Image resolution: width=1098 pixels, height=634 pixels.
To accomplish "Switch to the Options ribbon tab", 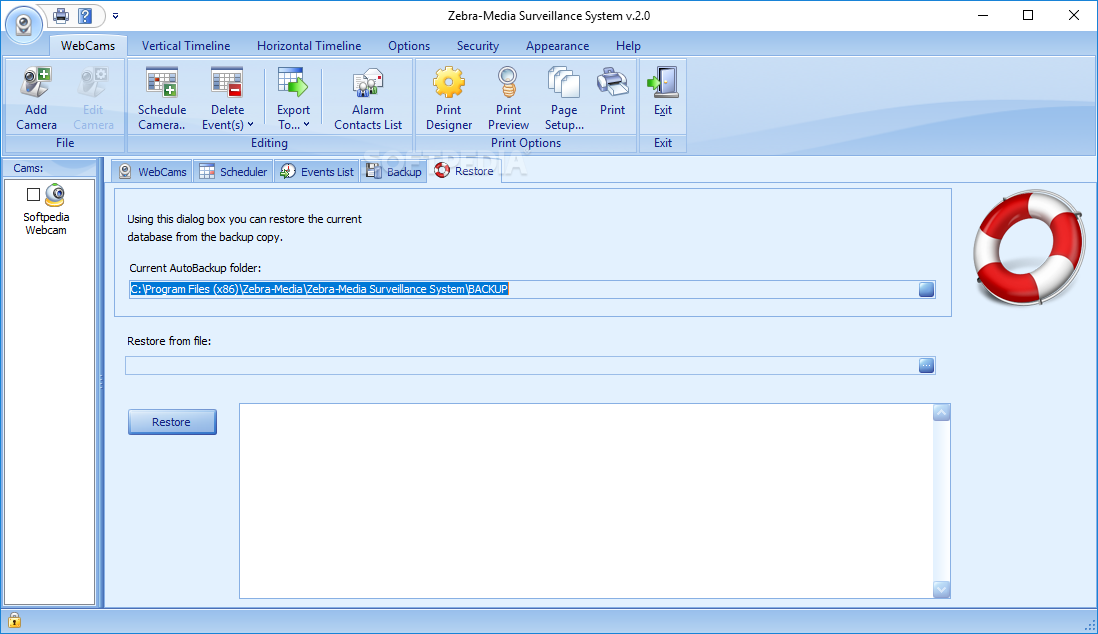I will pos(409,46).
